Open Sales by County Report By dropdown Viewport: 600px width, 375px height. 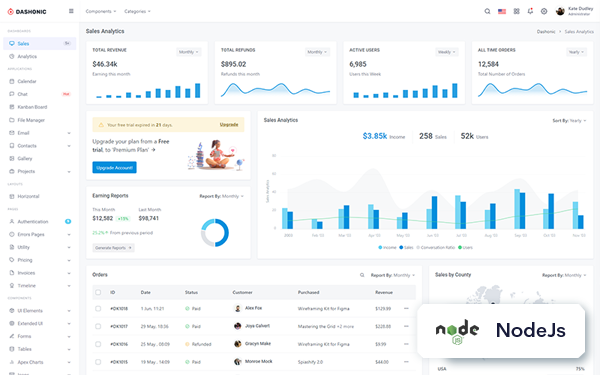[x=564, y=275]
